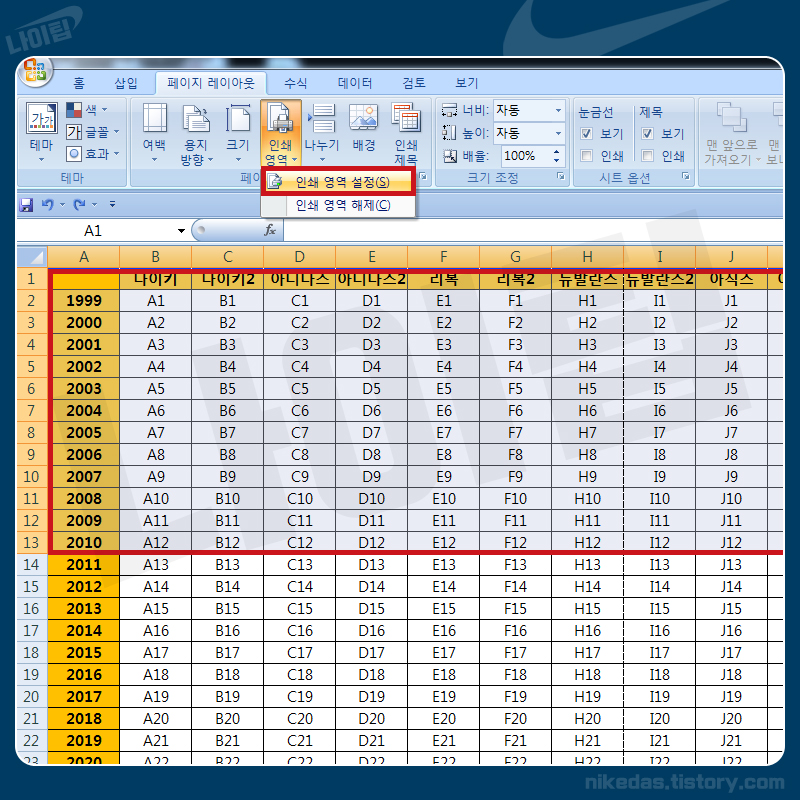This screenshot has height=800, width=800.
Task: Switch to the 데이터 tab
Action: (x=355, y=83)
